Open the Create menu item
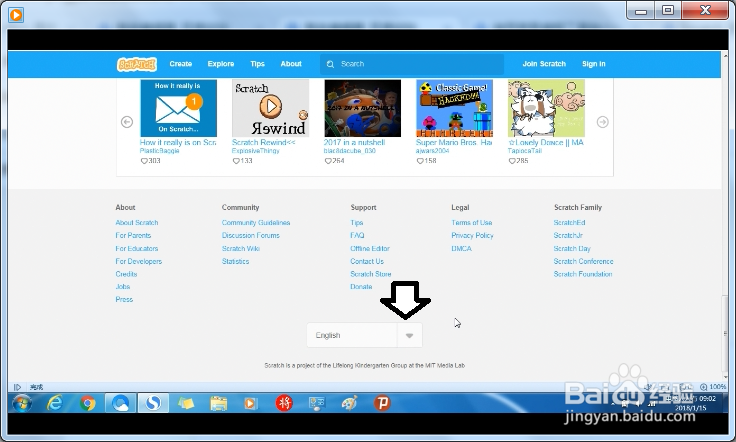The width and height of the screenshot is (736, 442). pyautogui.click(x=181, y=64)
